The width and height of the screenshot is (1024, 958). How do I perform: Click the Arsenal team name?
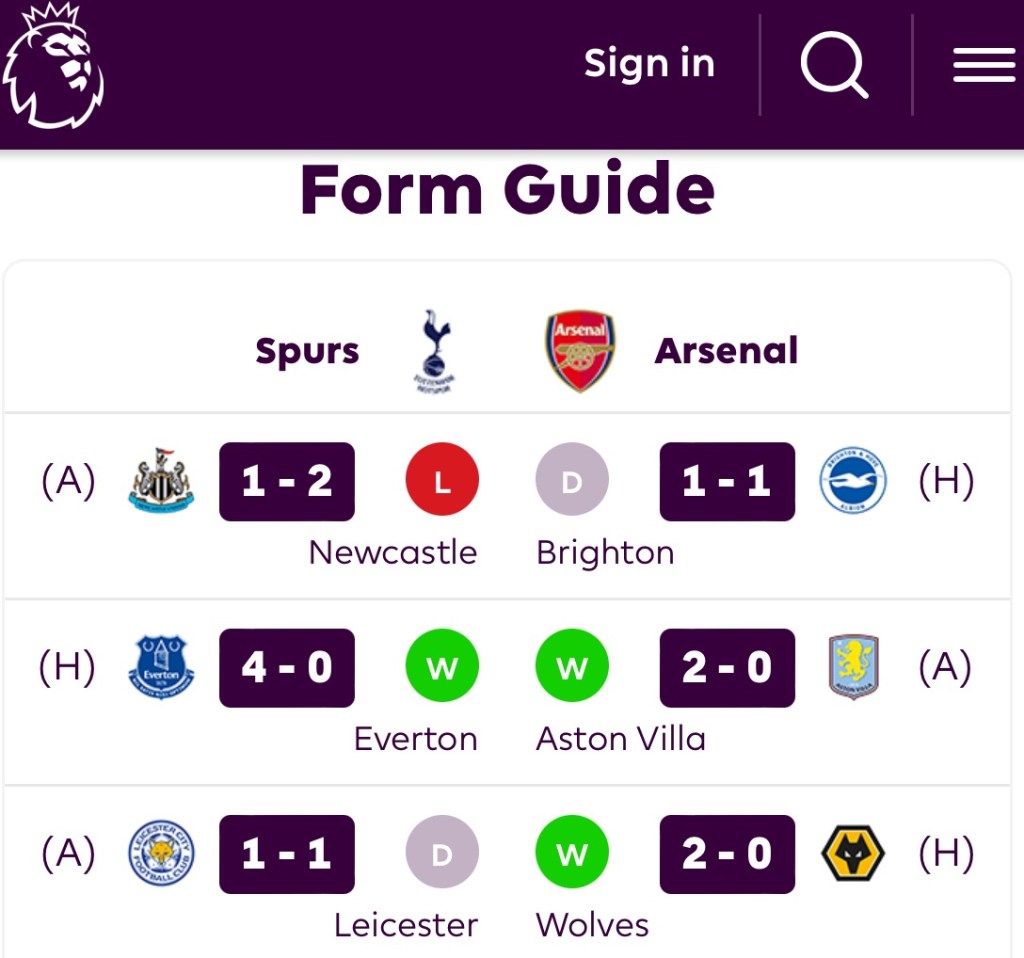click(726, 351)
